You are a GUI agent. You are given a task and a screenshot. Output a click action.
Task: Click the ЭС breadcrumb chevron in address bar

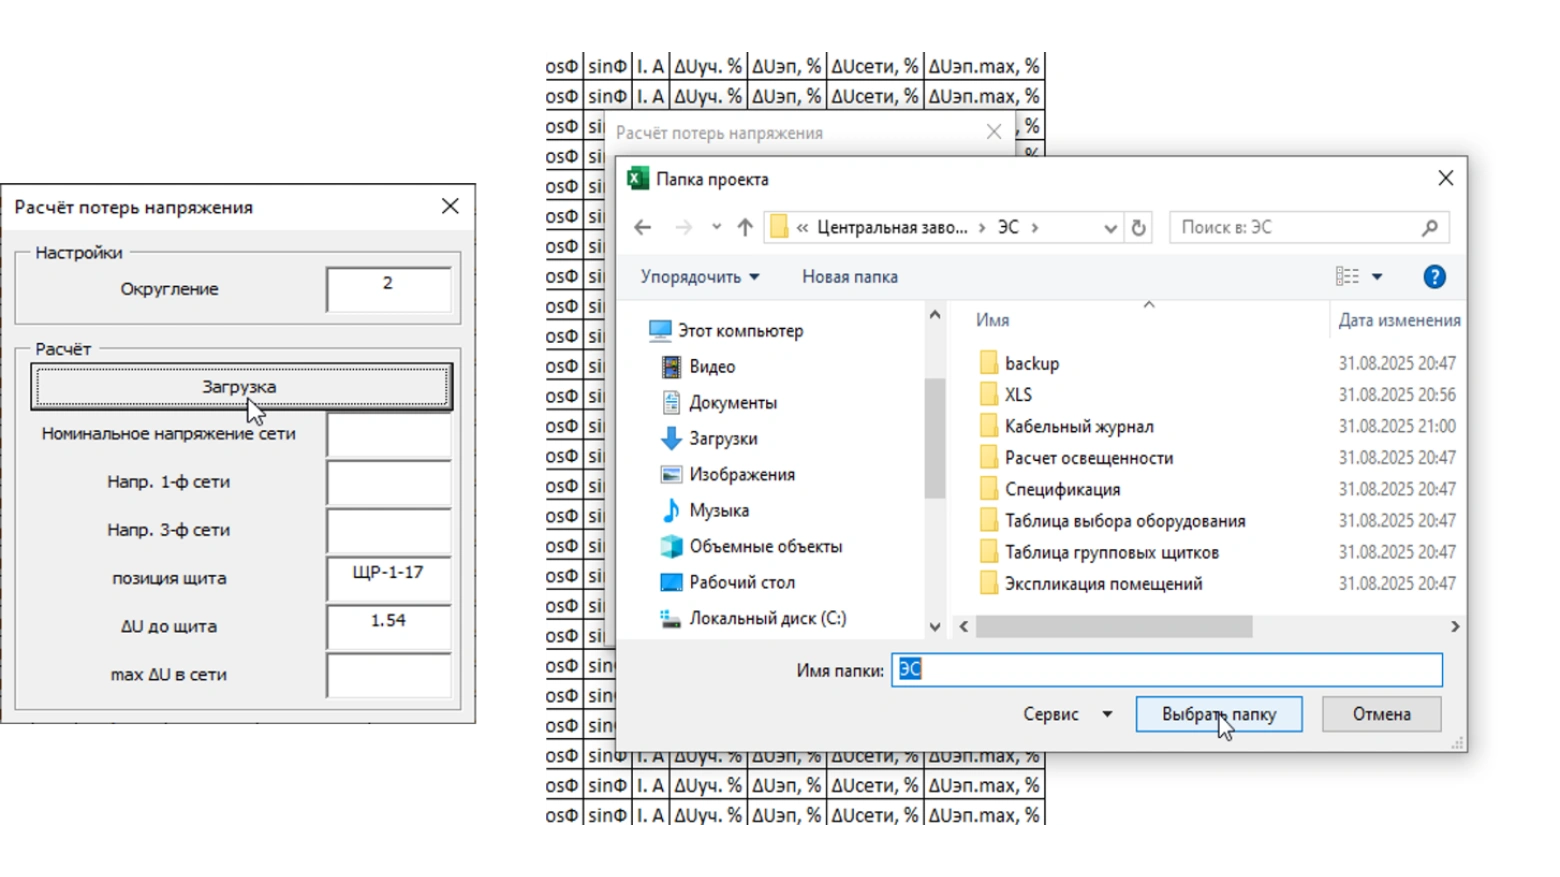(1035, 228)
